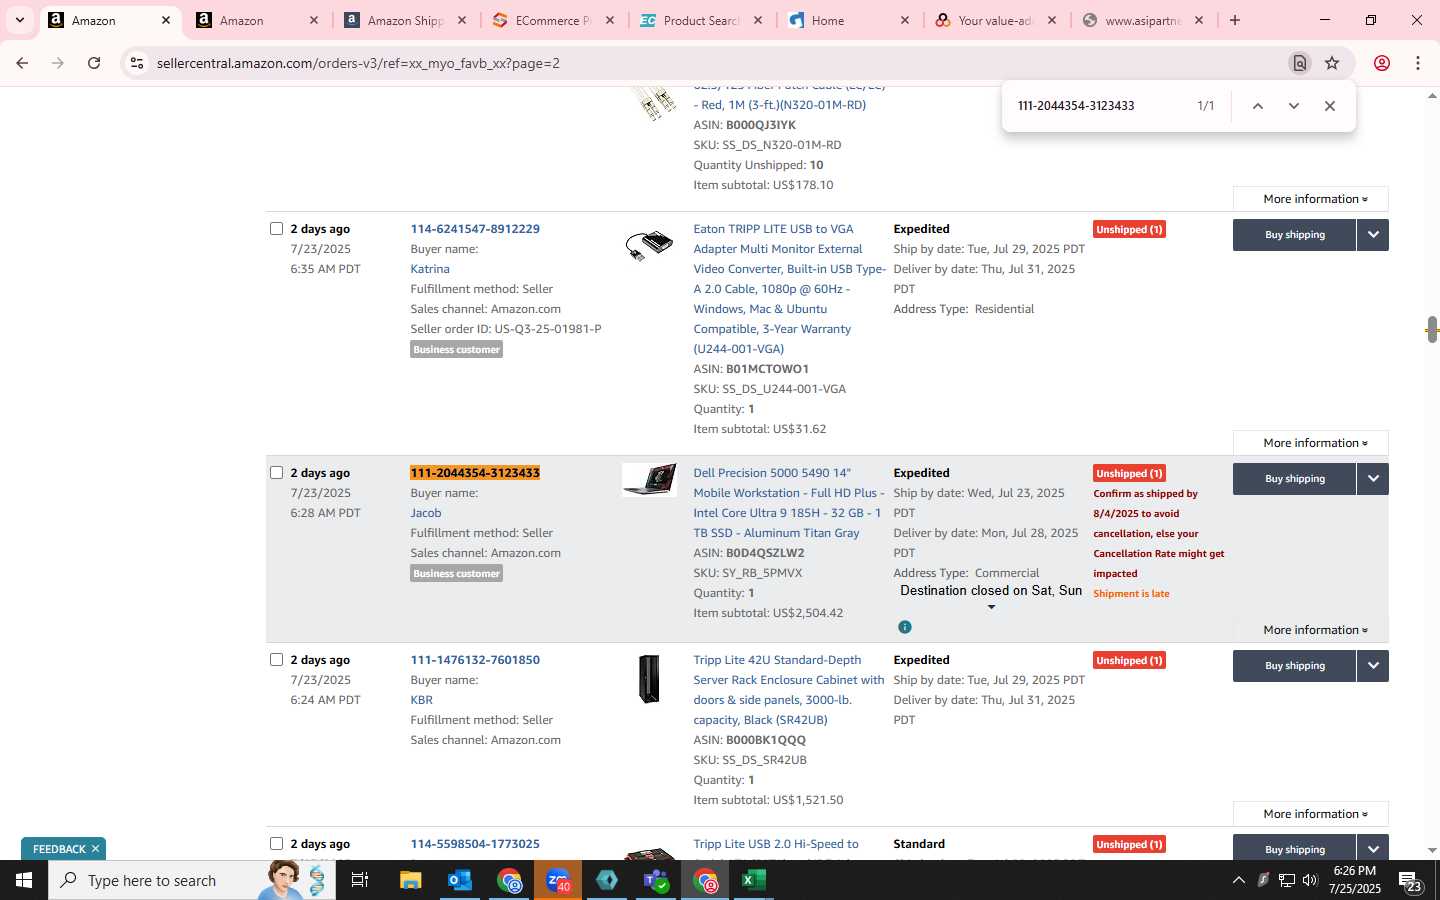Click Buy shipping for Eaton VGA adapter order

click(x=1295, y=235)
